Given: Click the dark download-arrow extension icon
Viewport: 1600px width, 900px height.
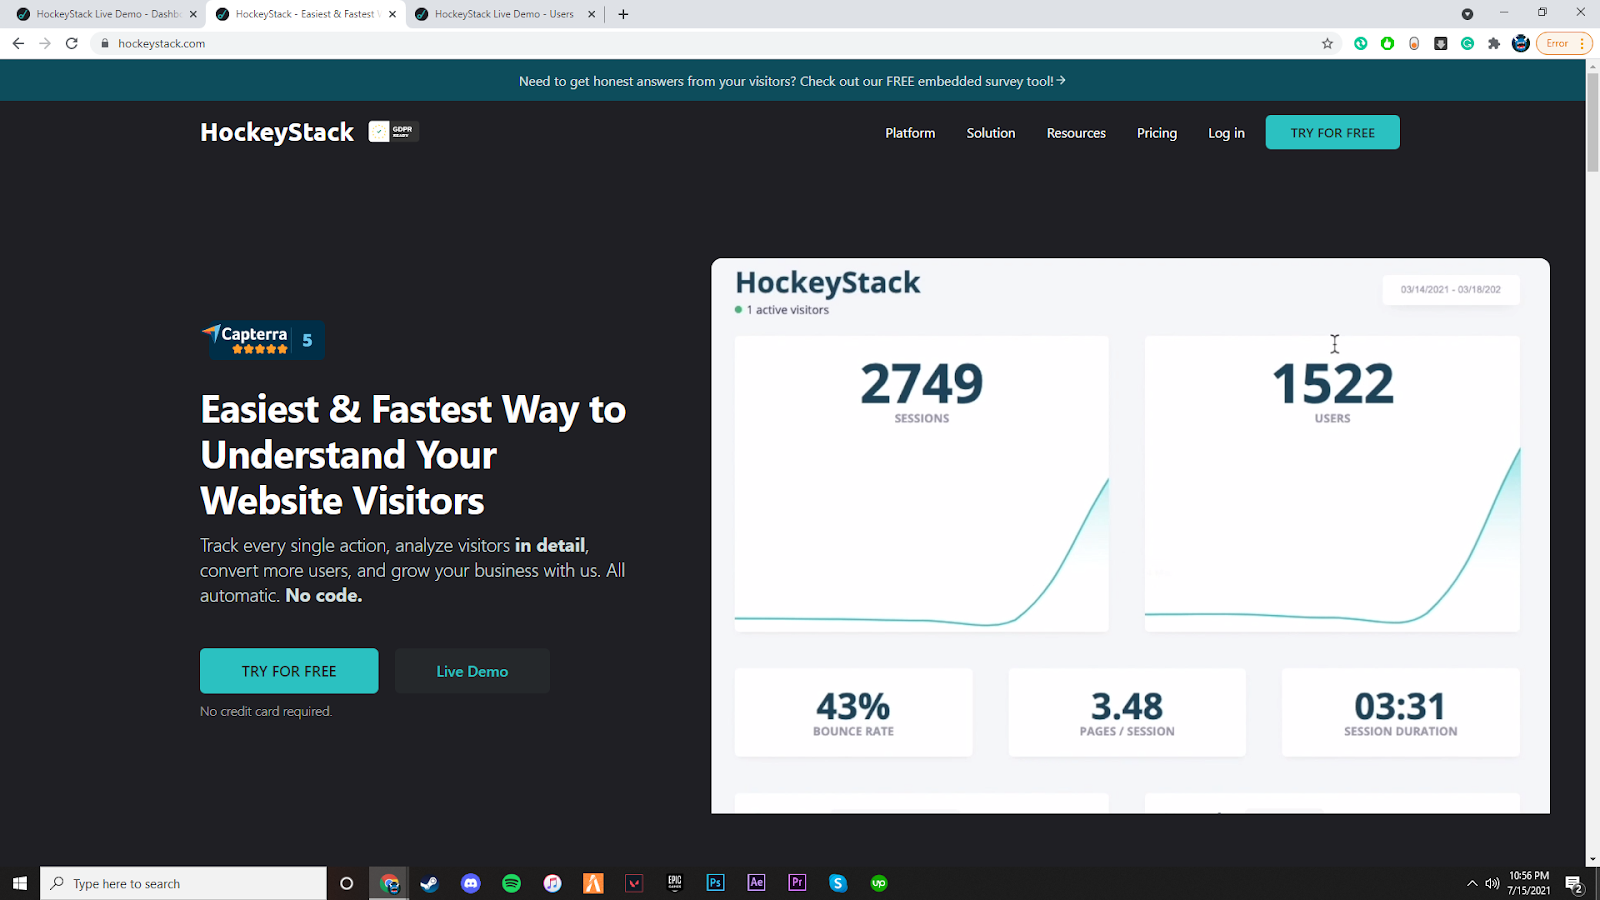Looking at the screenshot, I should pos(1440,43).
